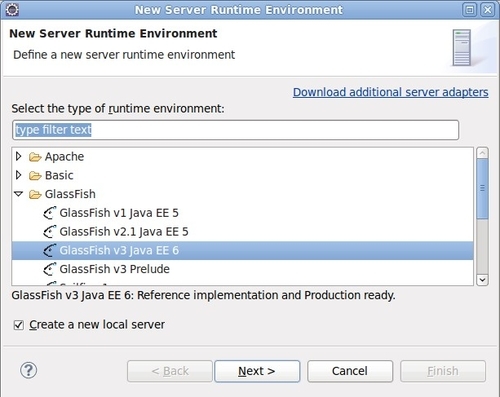Click the scrollbar thumb of the runtime list
Screen dimensions: 500x397
click(x=482, y=189)
